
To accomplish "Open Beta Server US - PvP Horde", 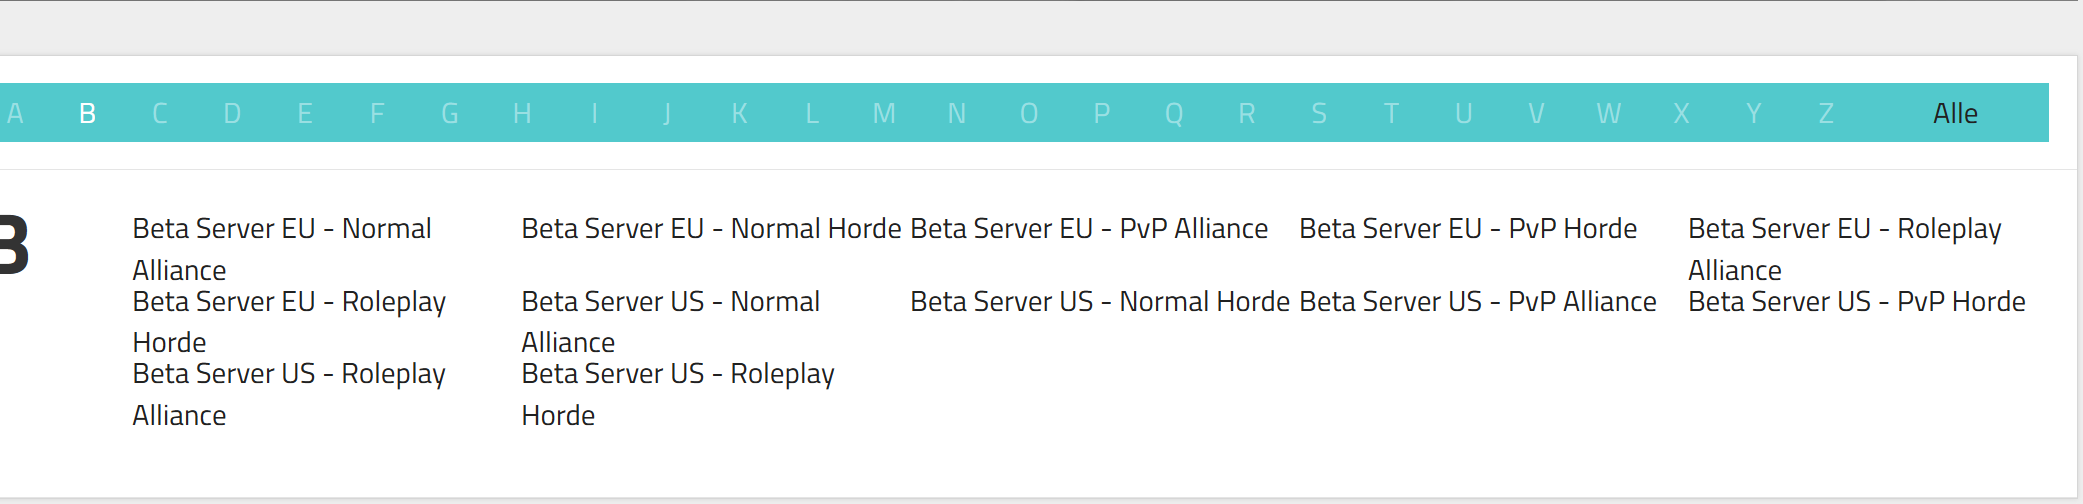I will (1857, 302).
